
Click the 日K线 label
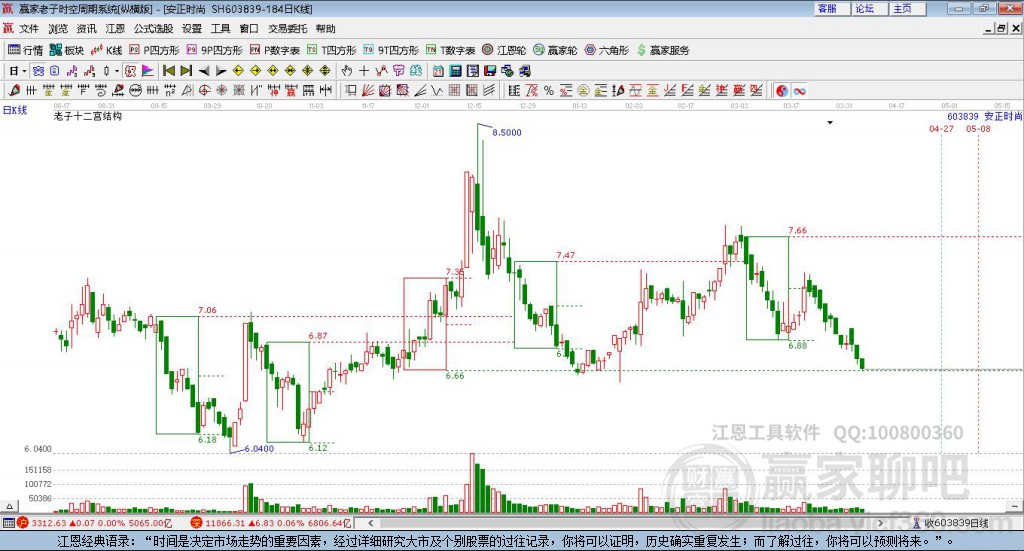[15, 110]
